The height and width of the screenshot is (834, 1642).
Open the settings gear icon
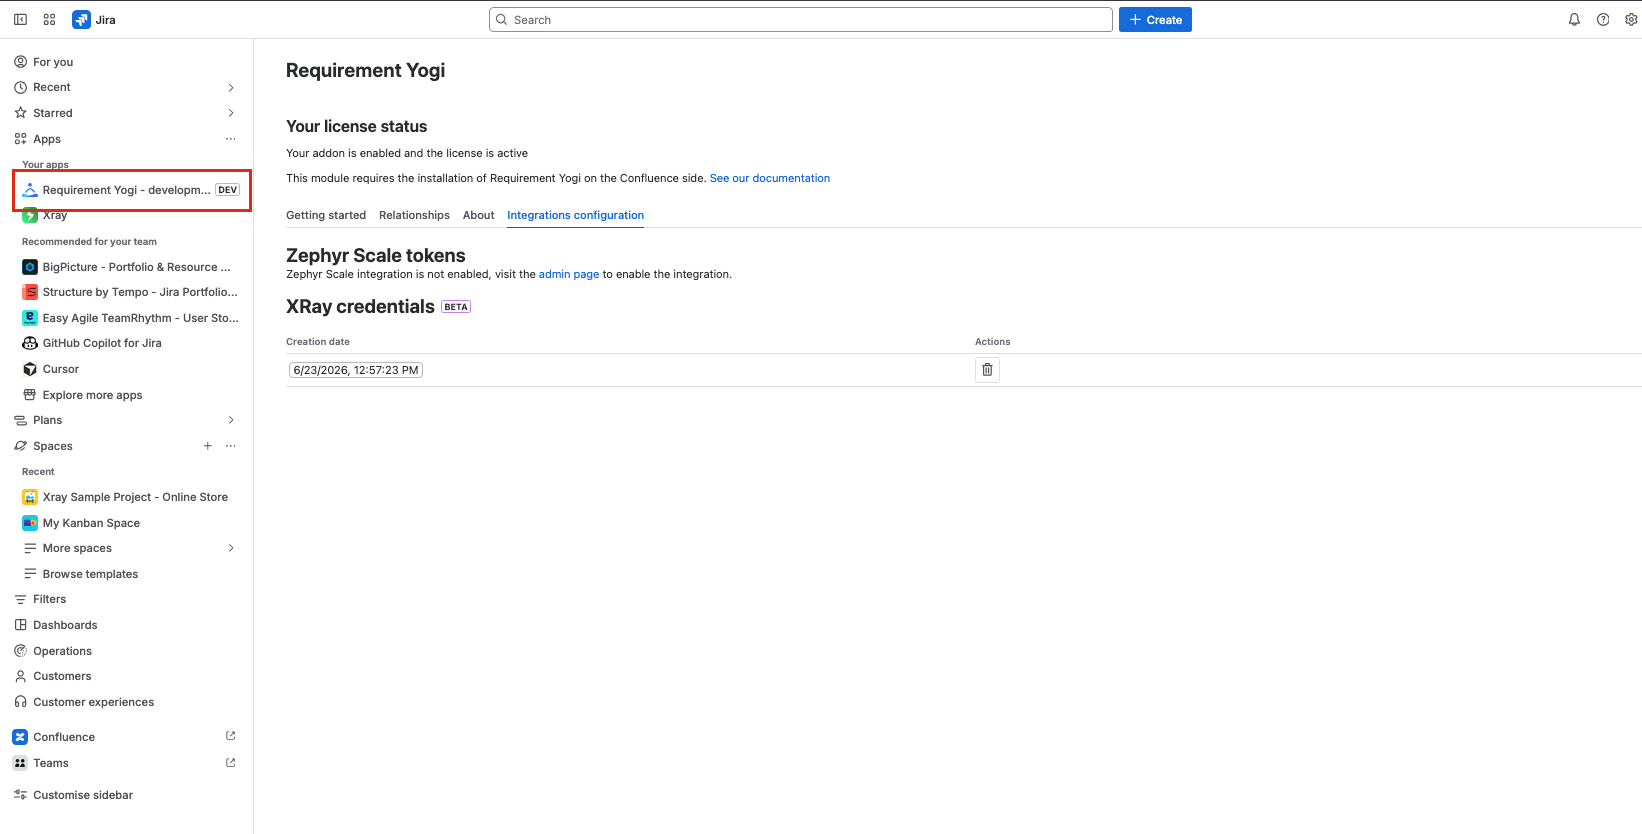(x=1631, y=20)
